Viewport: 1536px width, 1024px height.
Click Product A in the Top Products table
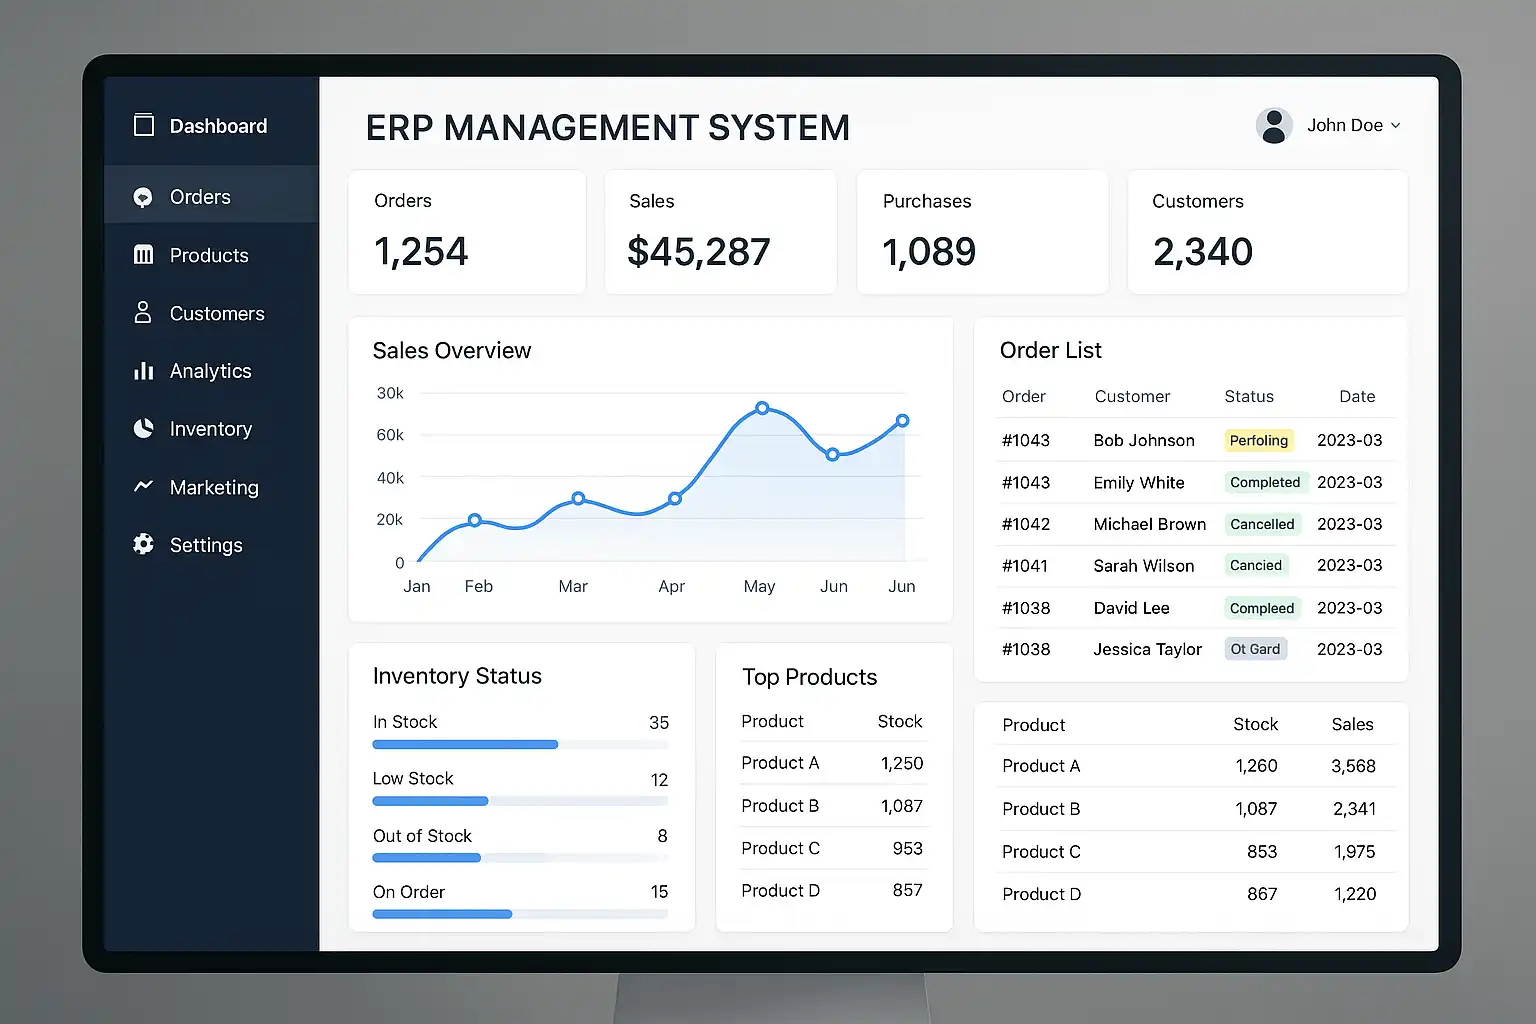[x=780, y=763]
